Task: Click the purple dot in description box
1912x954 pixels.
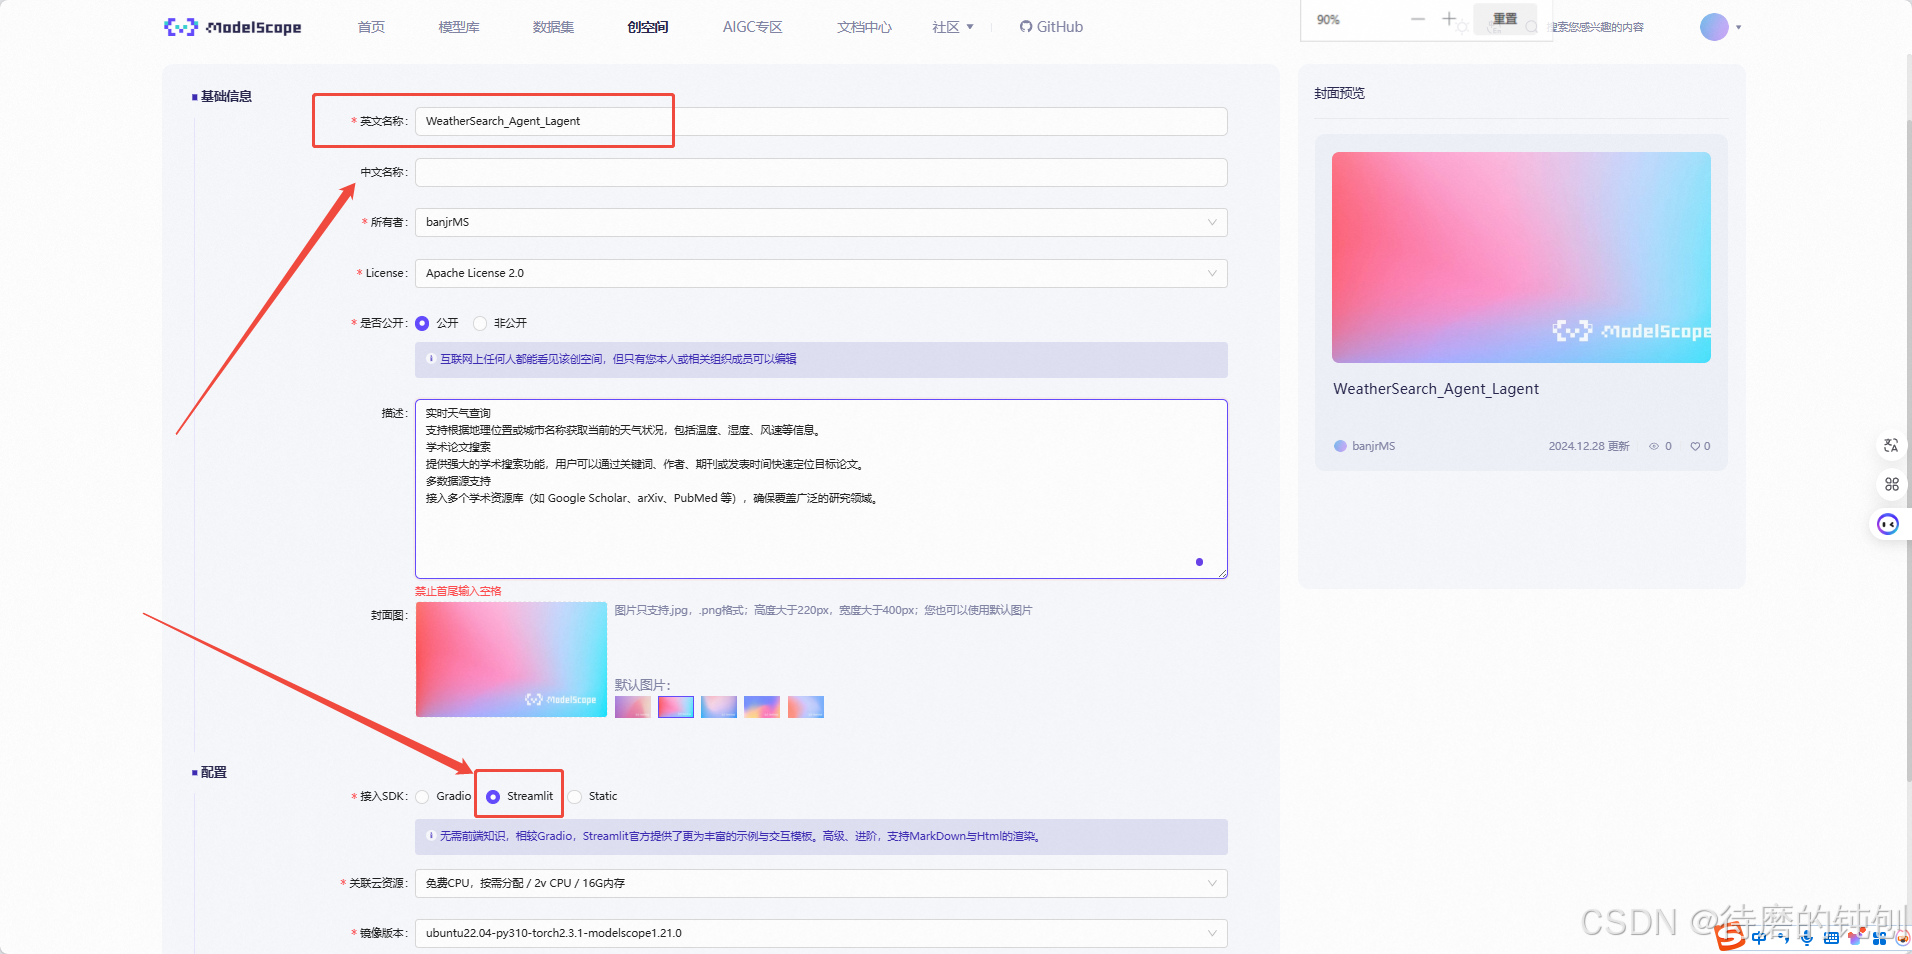Action: 1199,562
